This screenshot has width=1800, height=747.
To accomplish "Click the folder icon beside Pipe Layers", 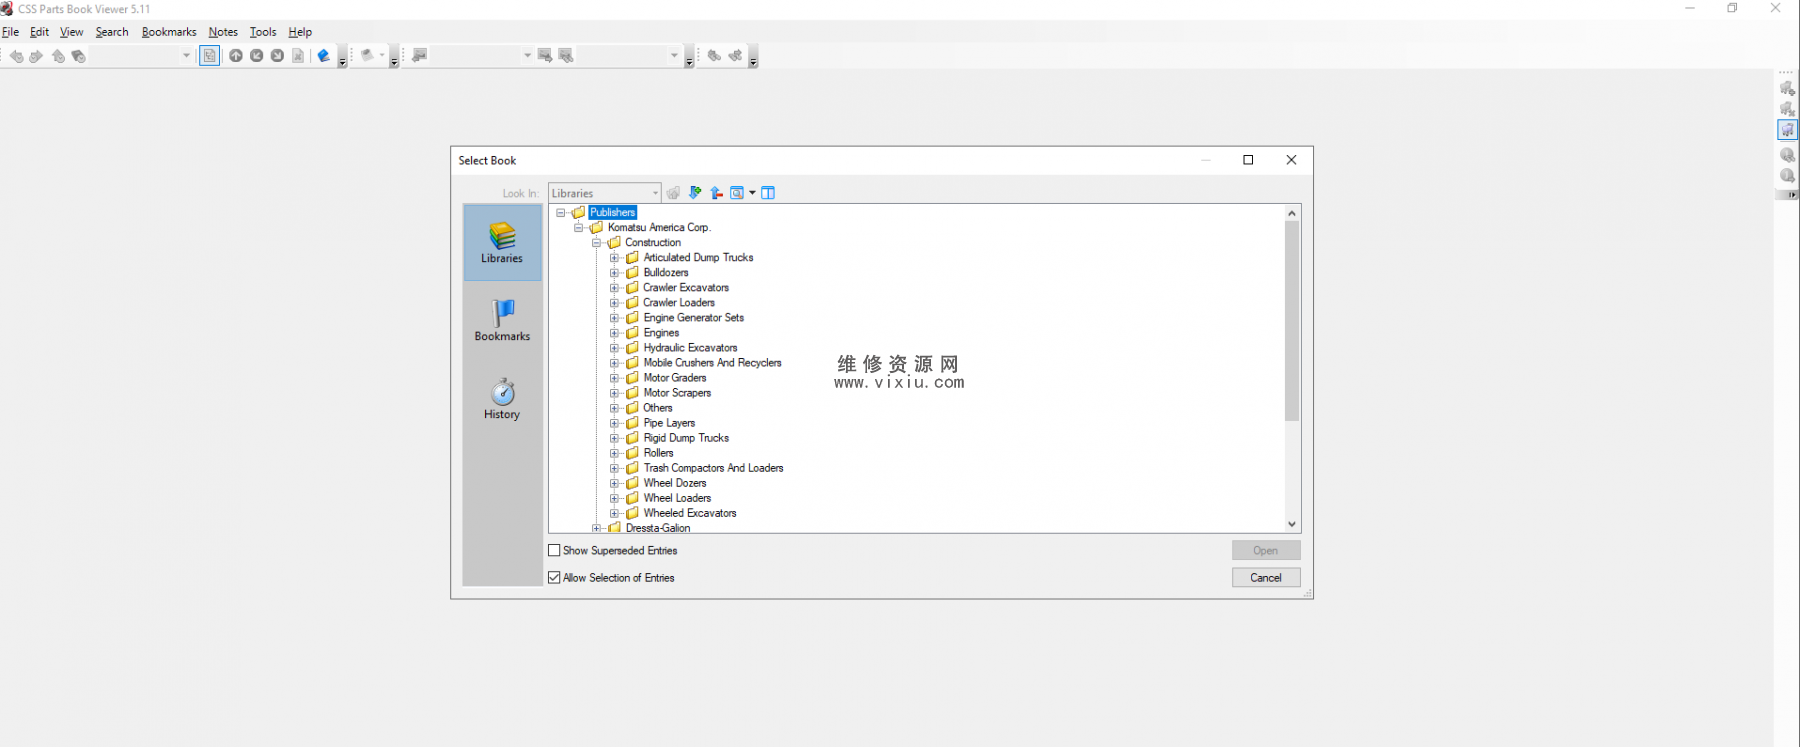I will tap(632, 423).
